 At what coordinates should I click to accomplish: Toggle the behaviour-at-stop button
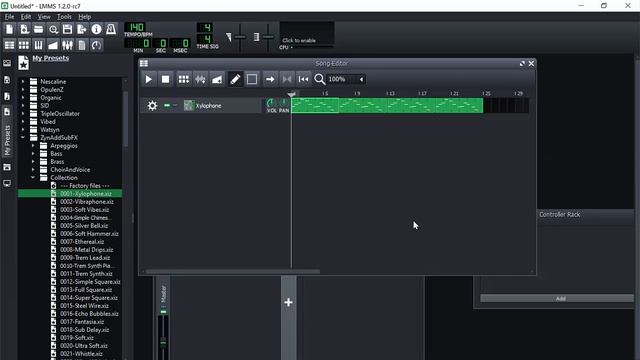click(x=303, y=79)
